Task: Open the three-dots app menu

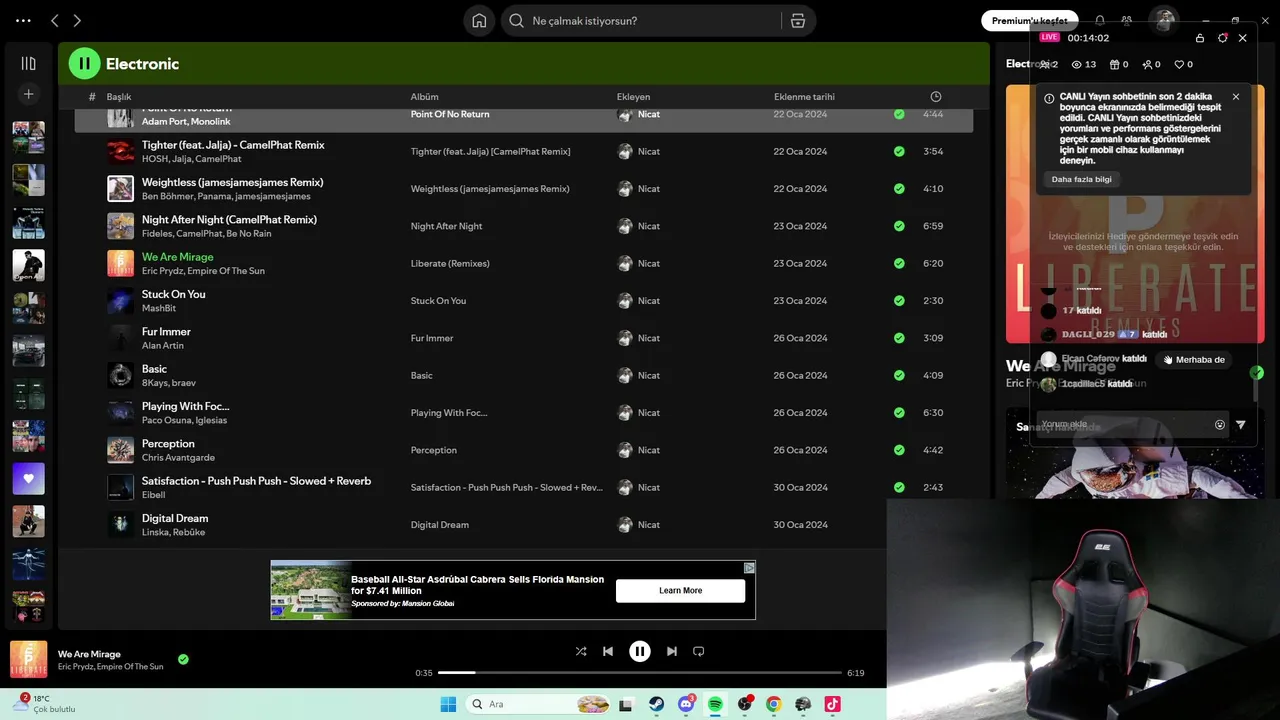Action: click(x=23, y=21)
